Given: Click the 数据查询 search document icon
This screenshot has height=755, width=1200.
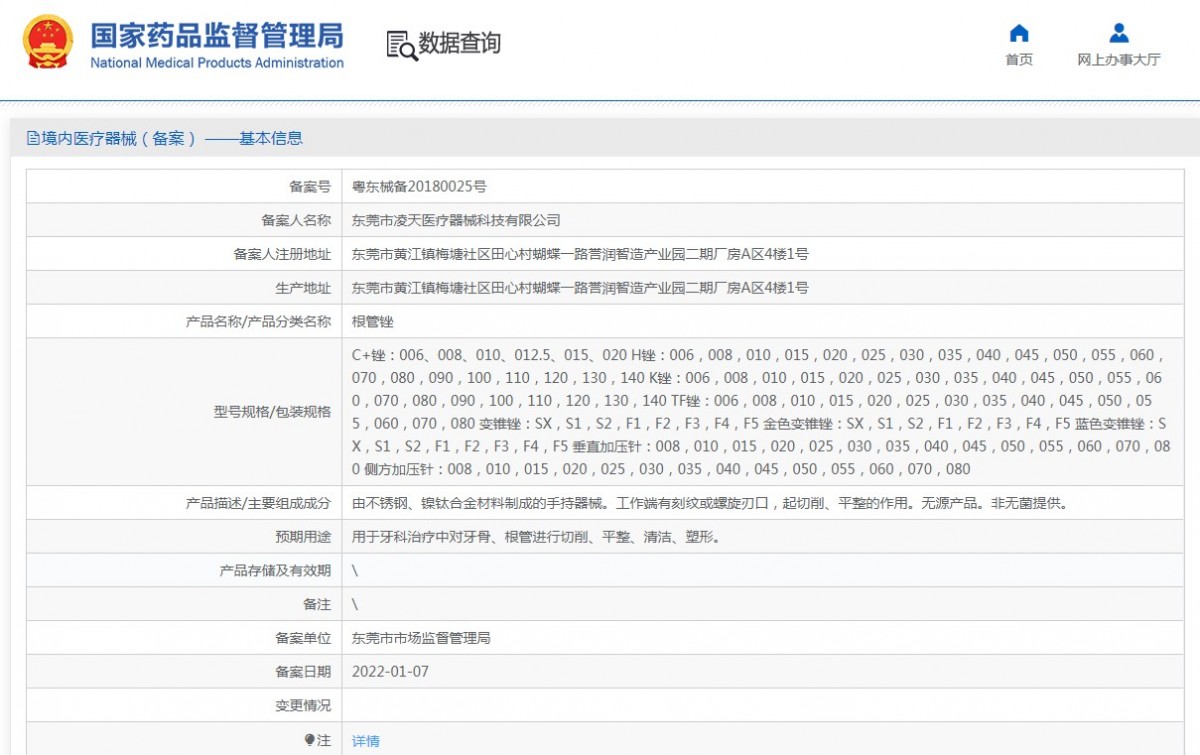Looking at the screenshot, I should point(401,45).
